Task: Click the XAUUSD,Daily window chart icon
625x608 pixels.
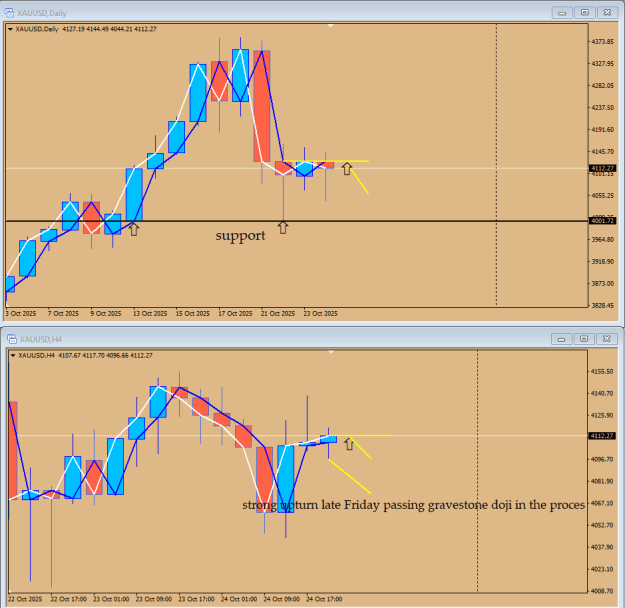Action: [x=9, y=13]
